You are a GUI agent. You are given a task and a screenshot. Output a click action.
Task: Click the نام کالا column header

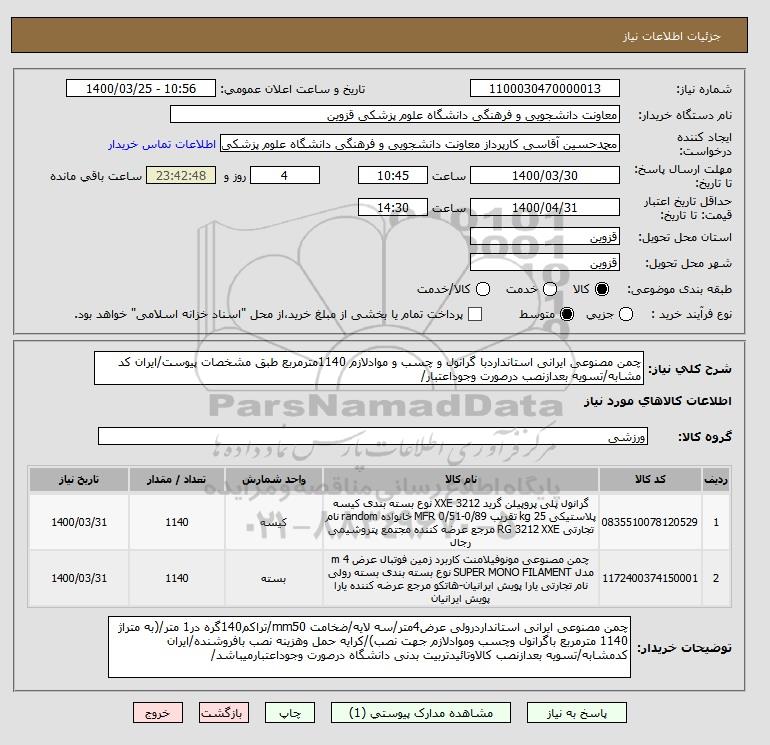point(461,479)
